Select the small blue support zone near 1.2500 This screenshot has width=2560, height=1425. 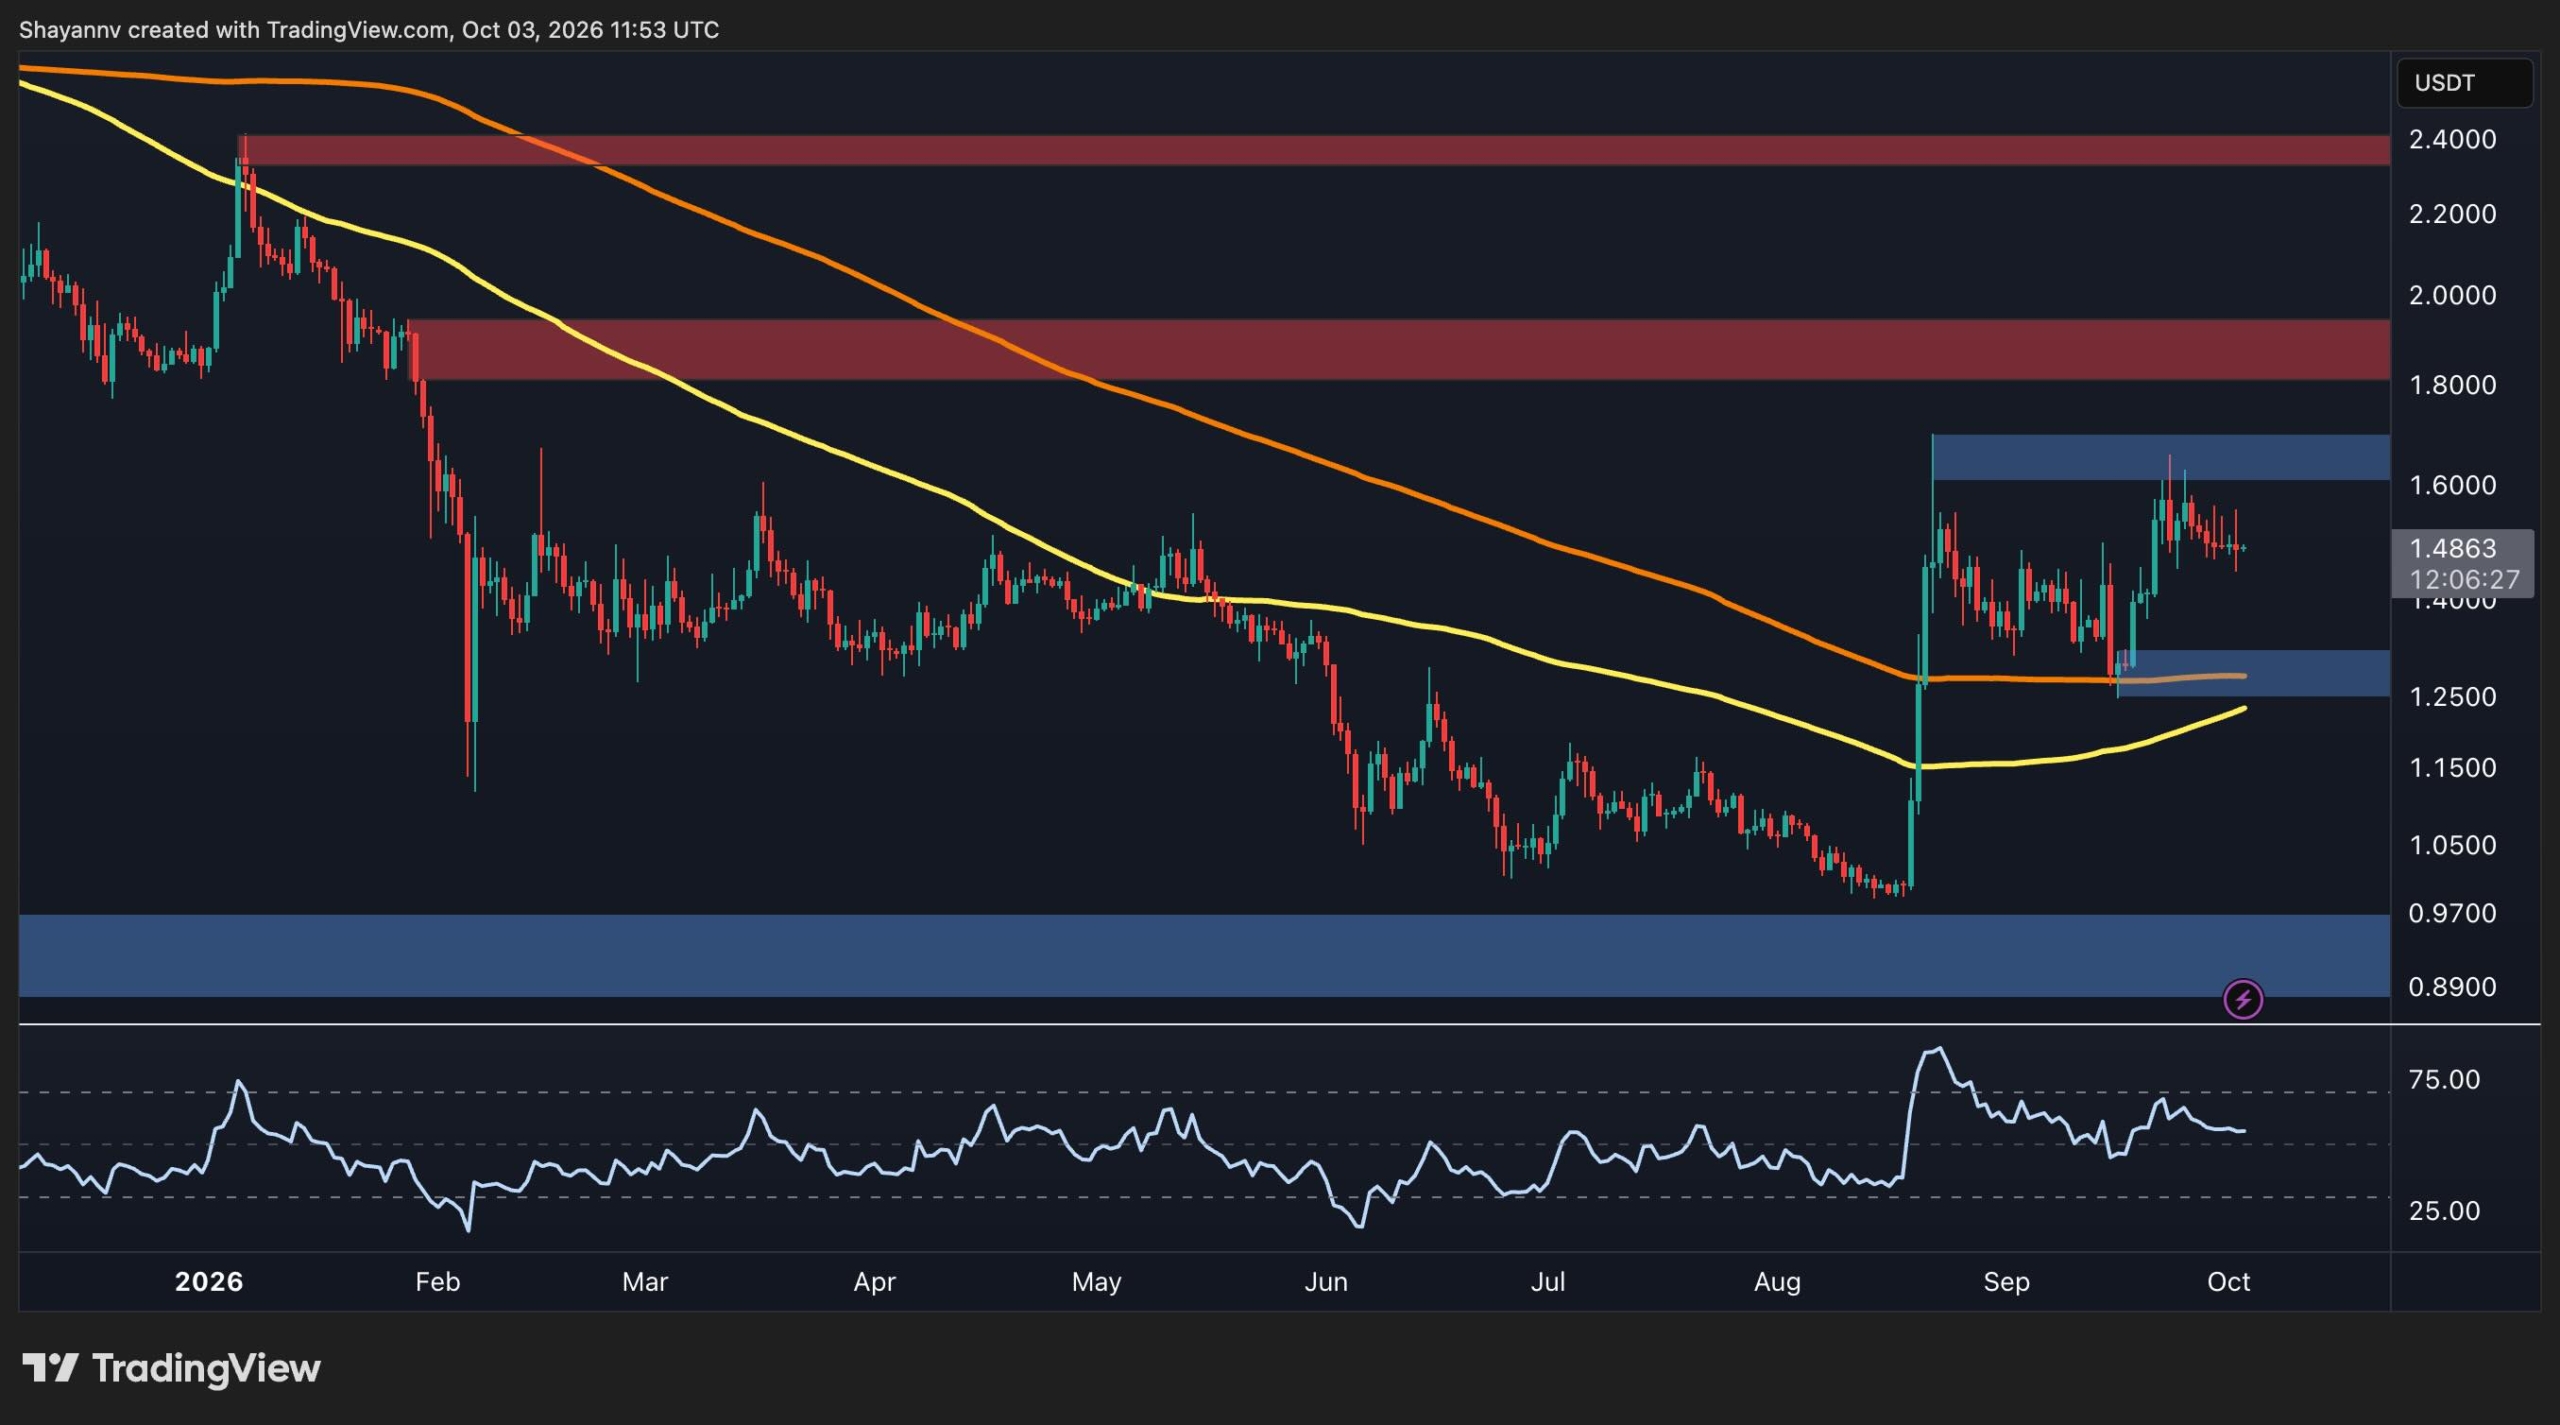click(2254, 673)
